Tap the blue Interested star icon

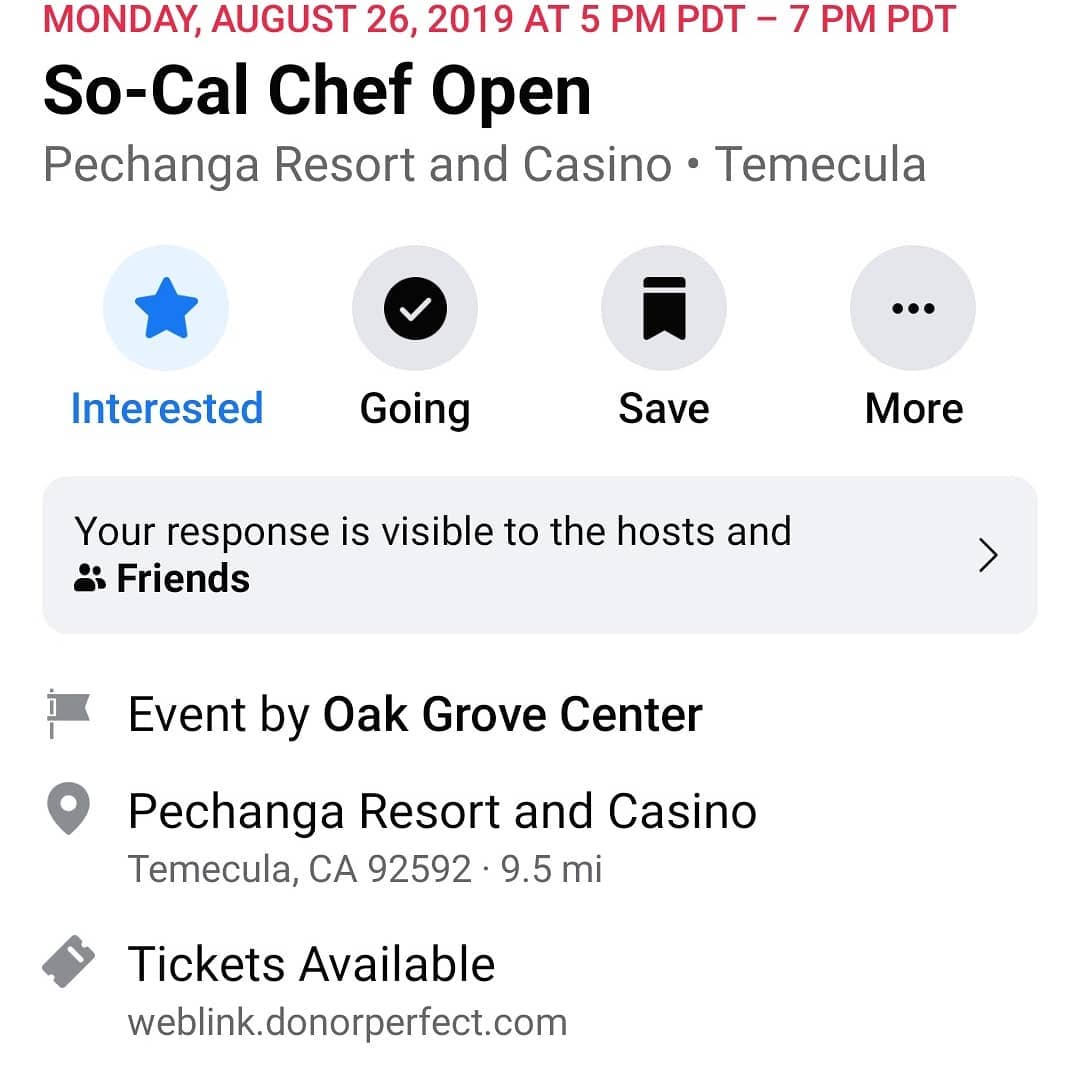pos(166,308)
